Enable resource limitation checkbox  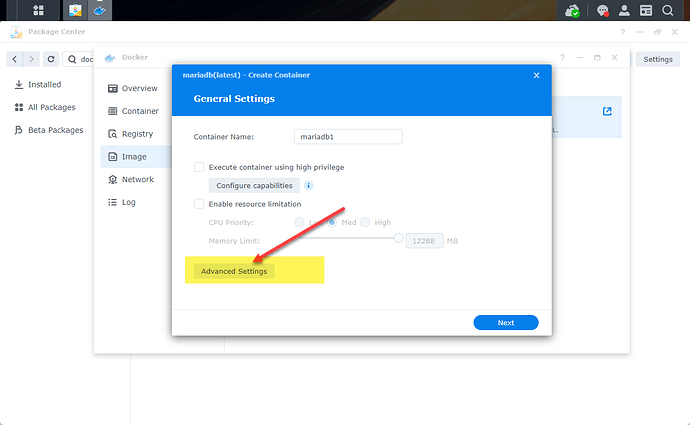point(199,204)
